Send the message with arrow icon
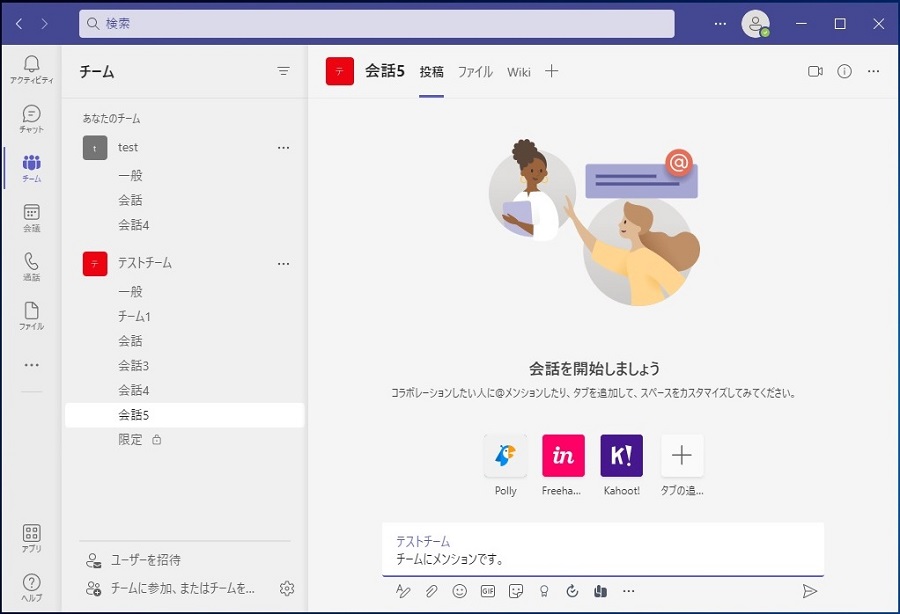Viewport: 900px width, 614px height. (x=809, y=591)
